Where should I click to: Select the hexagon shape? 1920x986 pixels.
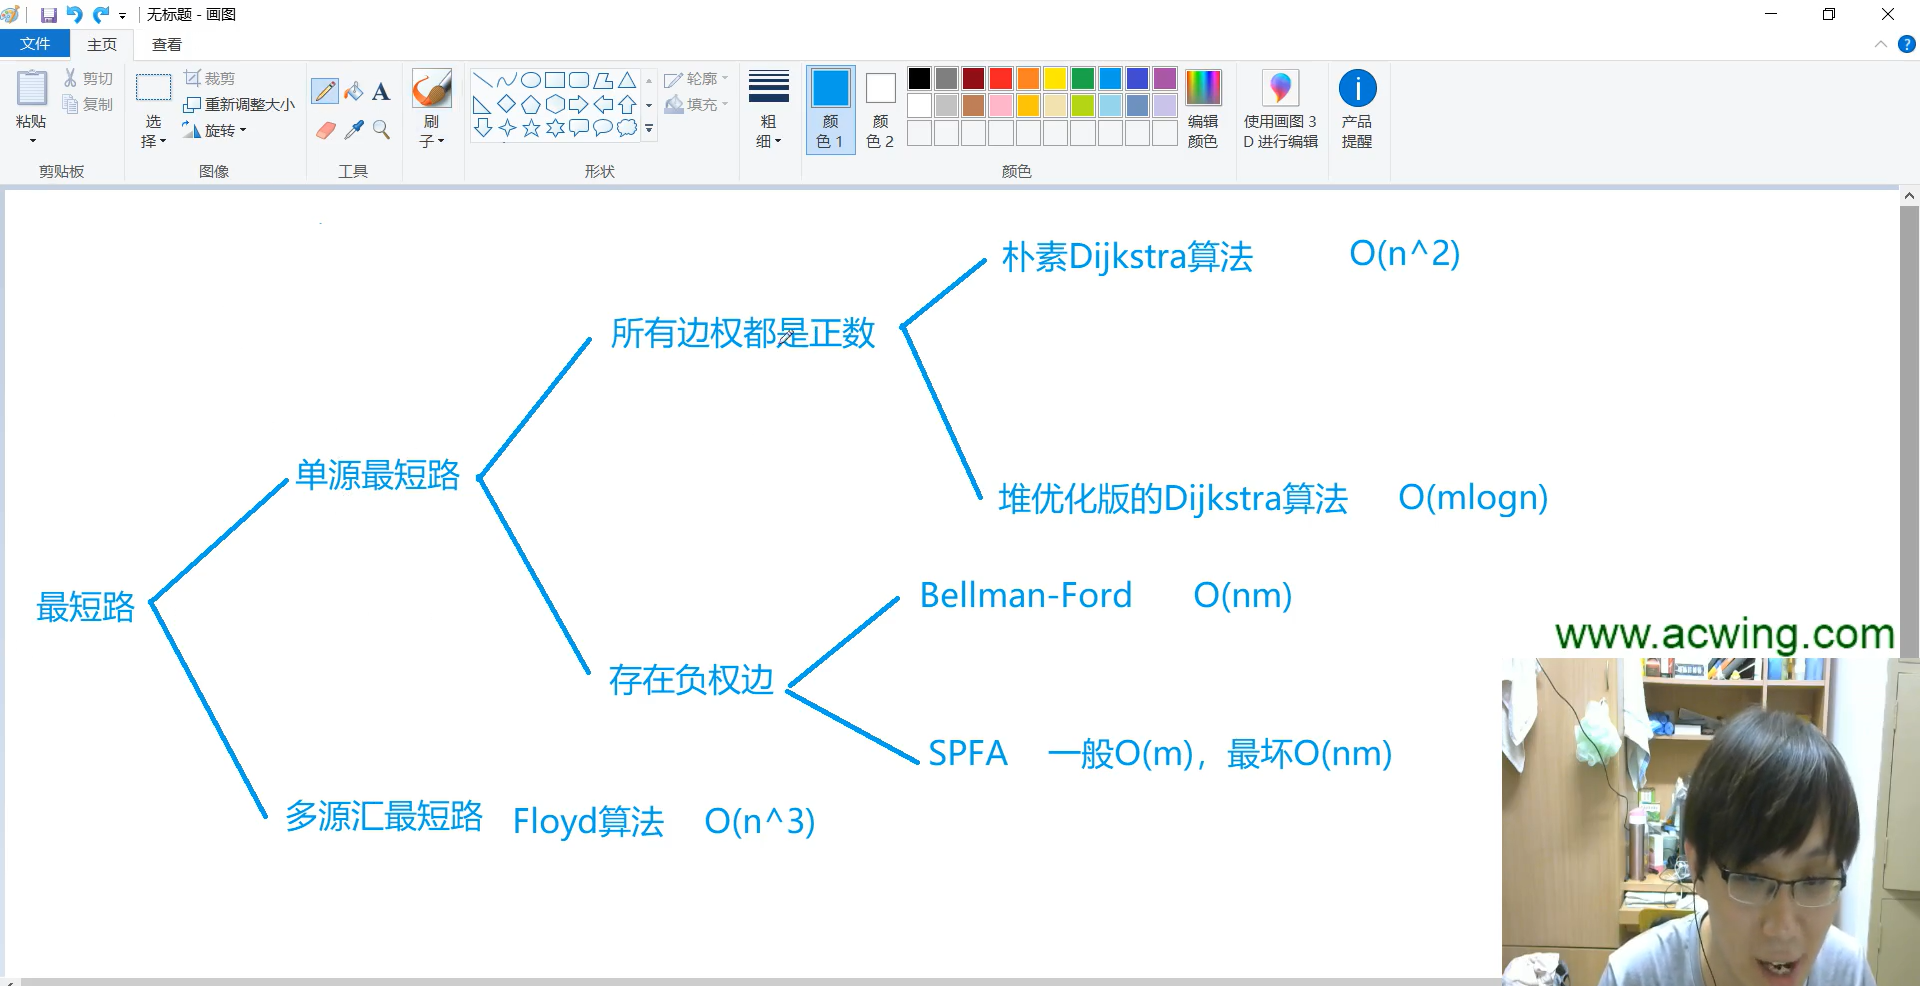point(555,104)
